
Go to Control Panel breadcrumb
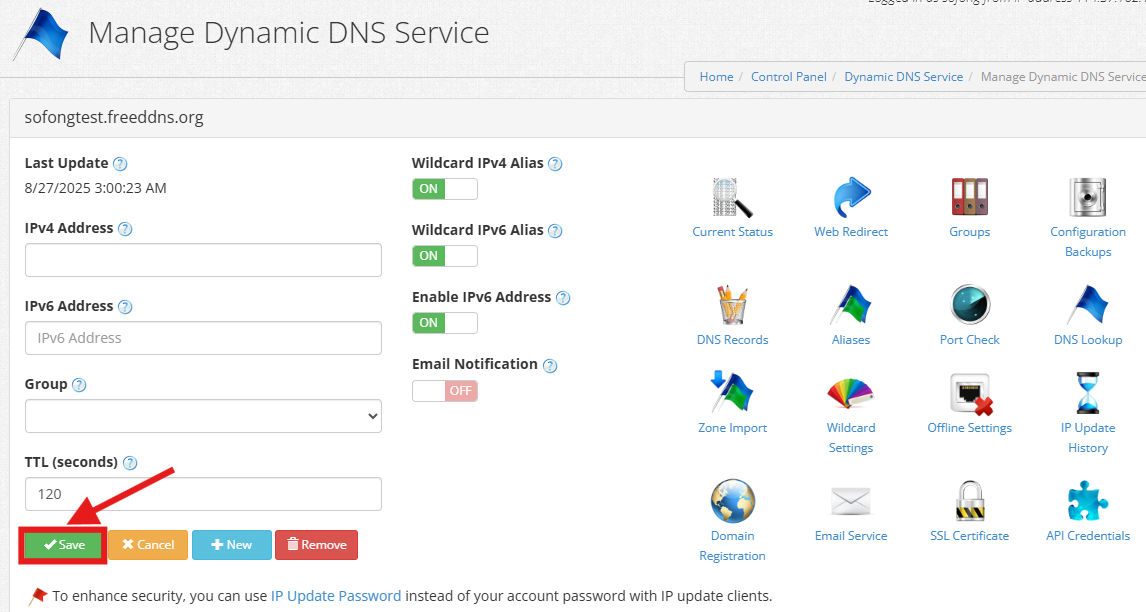click(x=789, y=77)
